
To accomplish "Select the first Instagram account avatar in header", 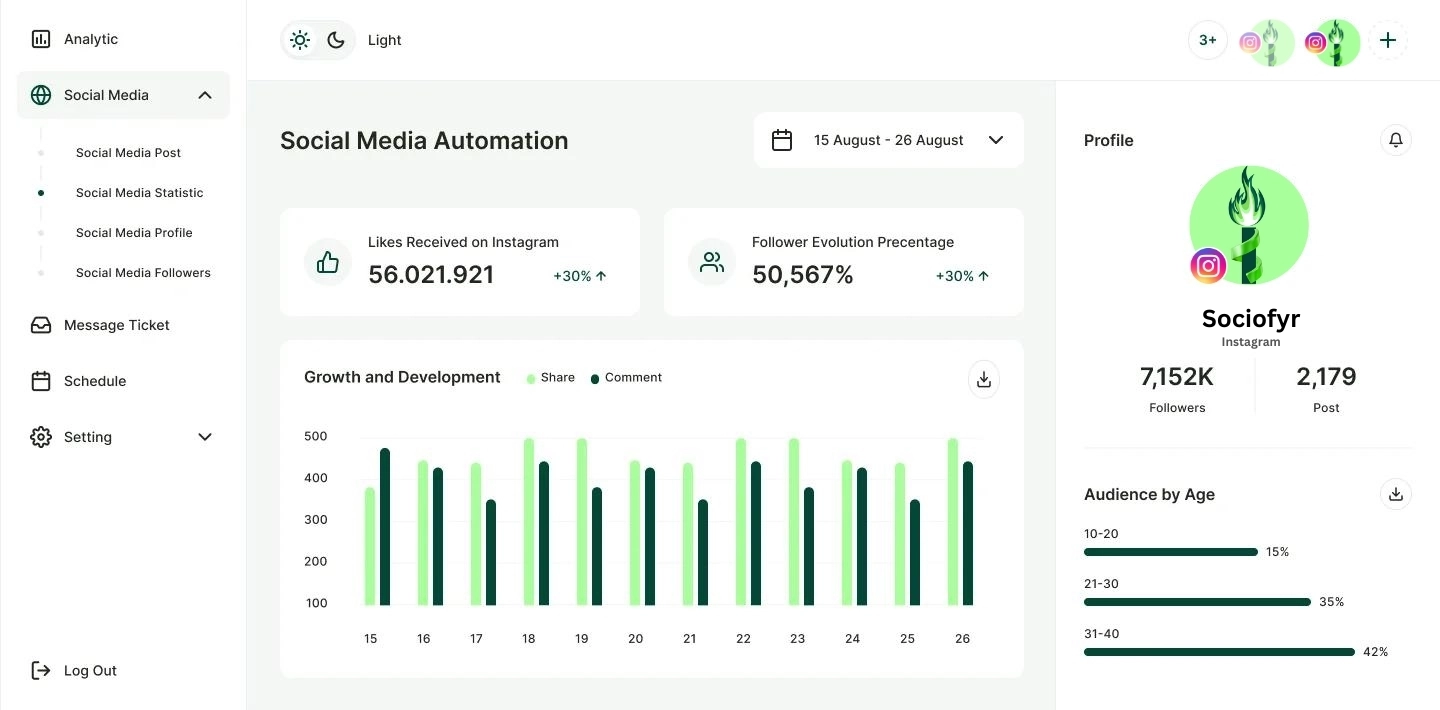I will 1268,42.
